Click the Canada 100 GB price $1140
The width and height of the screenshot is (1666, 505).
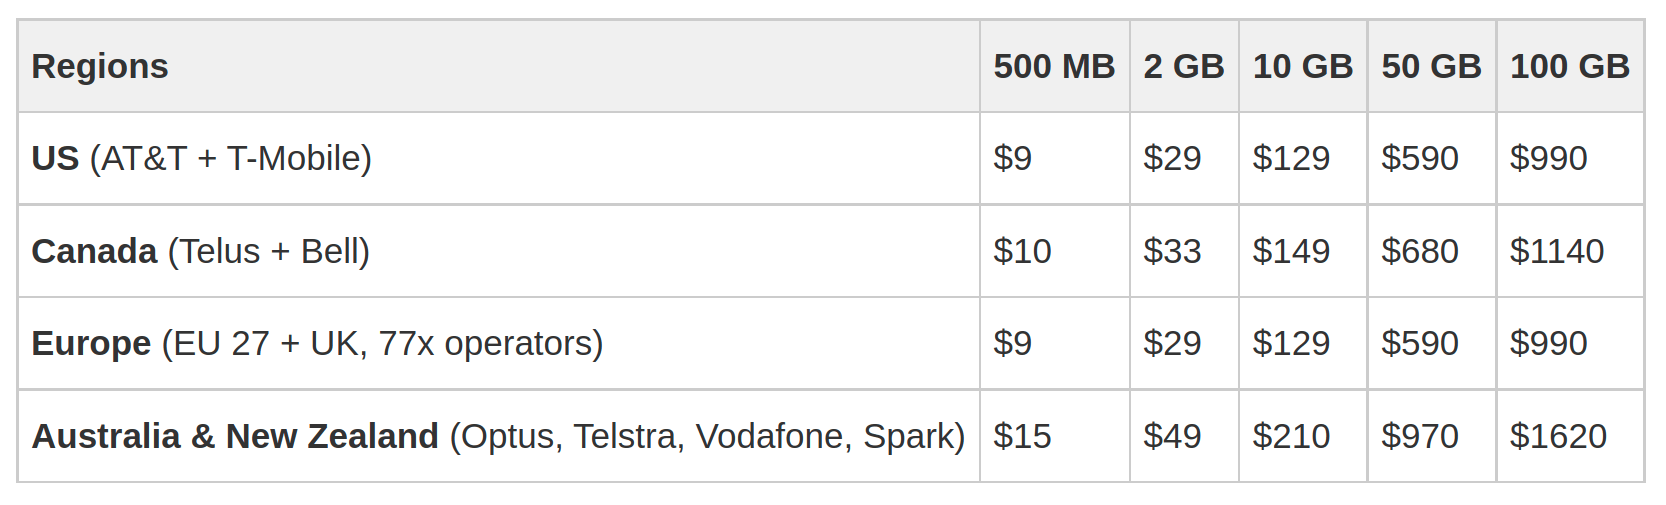[x=1557, y=252]
